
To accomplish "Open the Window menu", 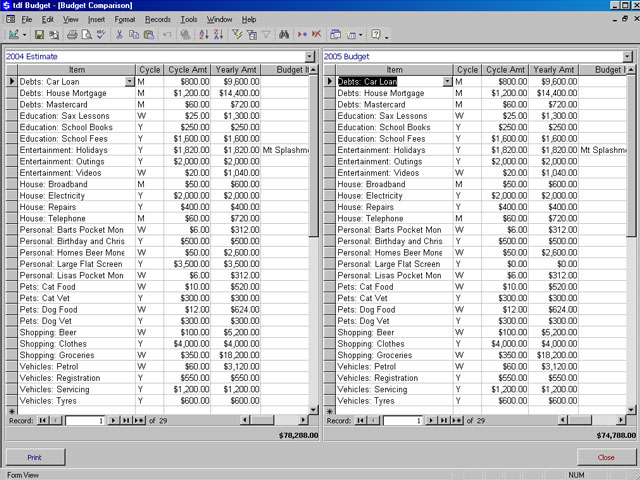I will click(x=219, y=19).
